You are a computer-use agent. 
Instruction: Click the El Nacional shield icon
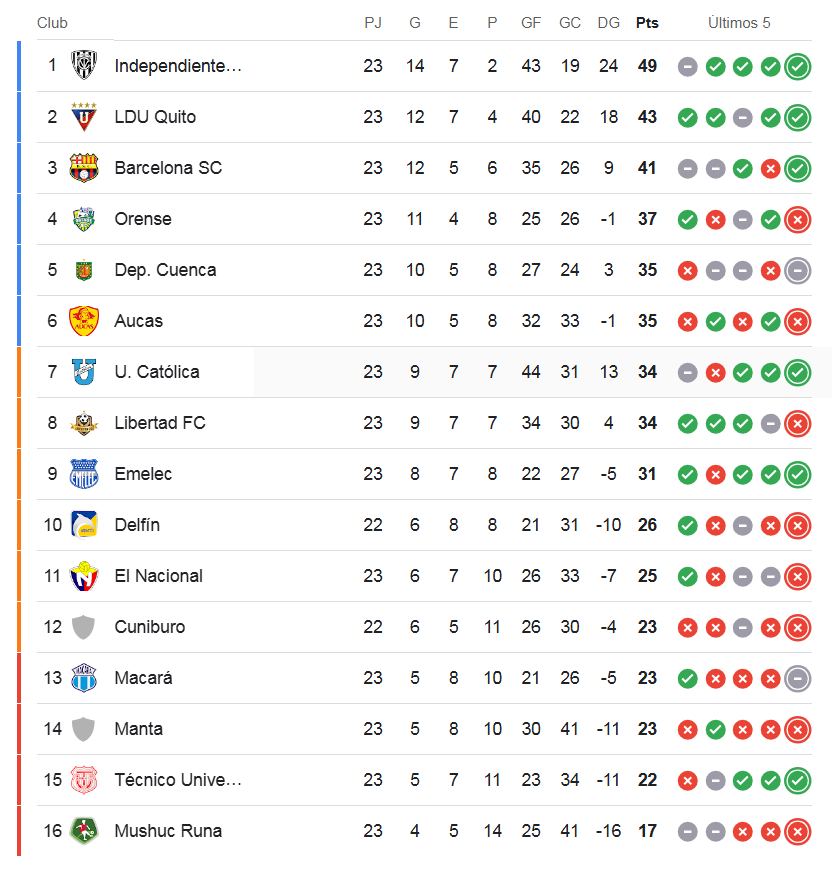pos(84,576)
